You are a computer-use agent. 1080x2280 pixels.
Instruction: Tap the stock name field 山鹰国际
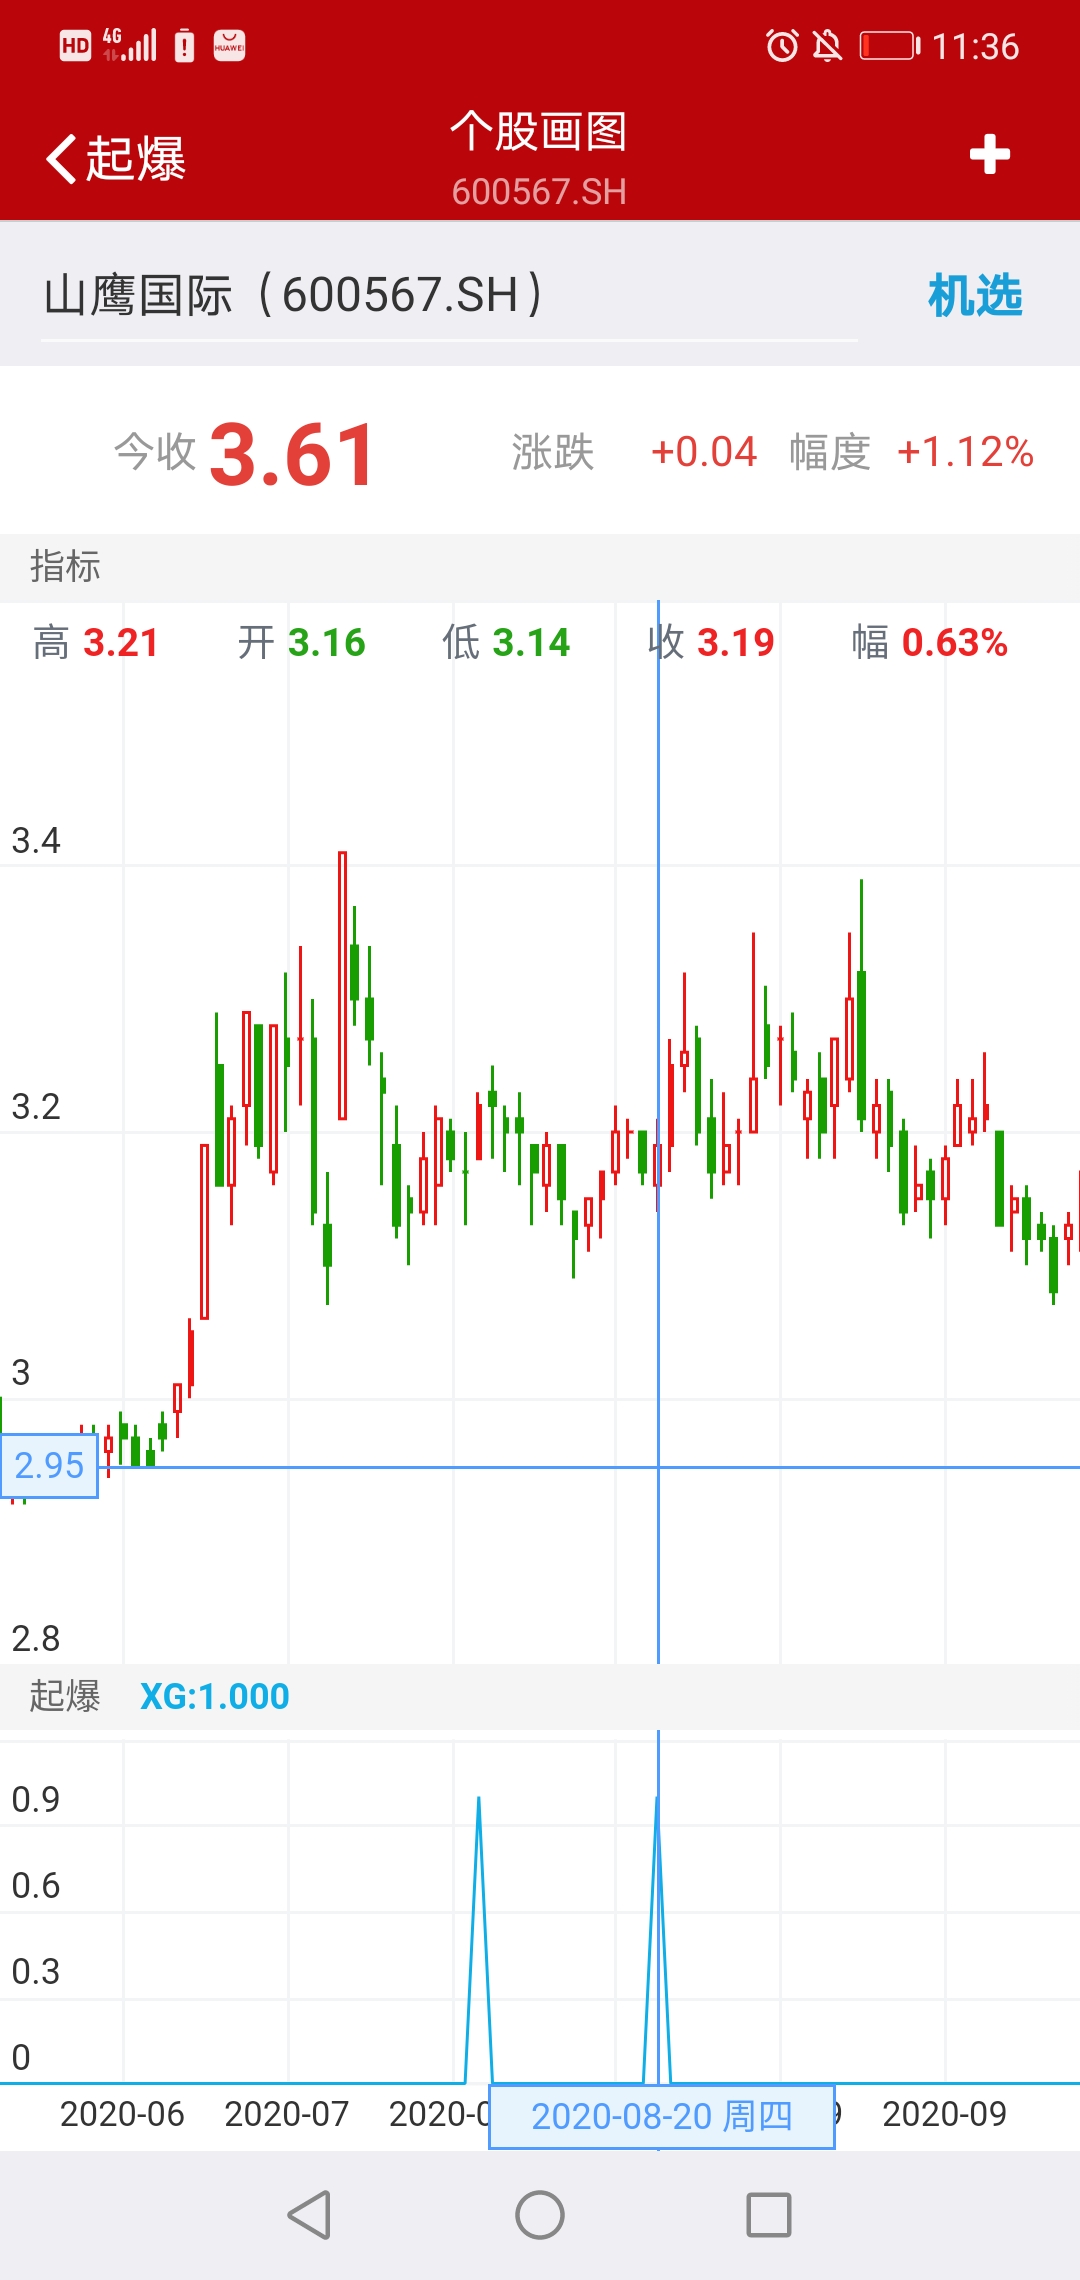pos(294,296)
